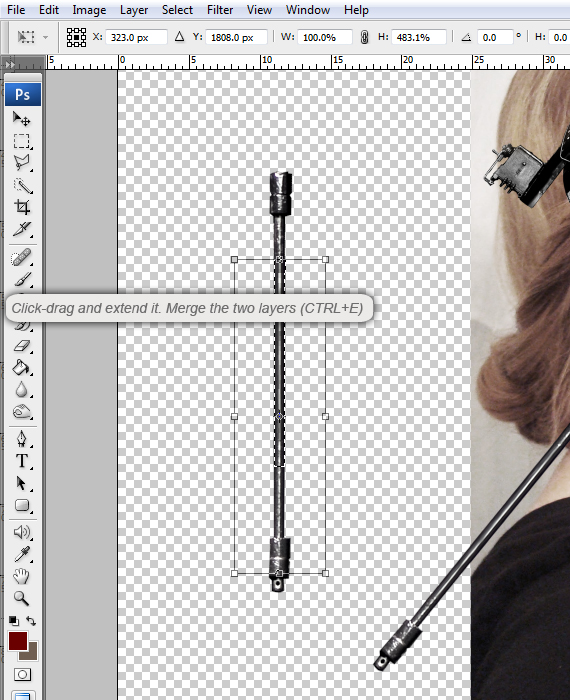Open the Image menu

coord(89,10)
